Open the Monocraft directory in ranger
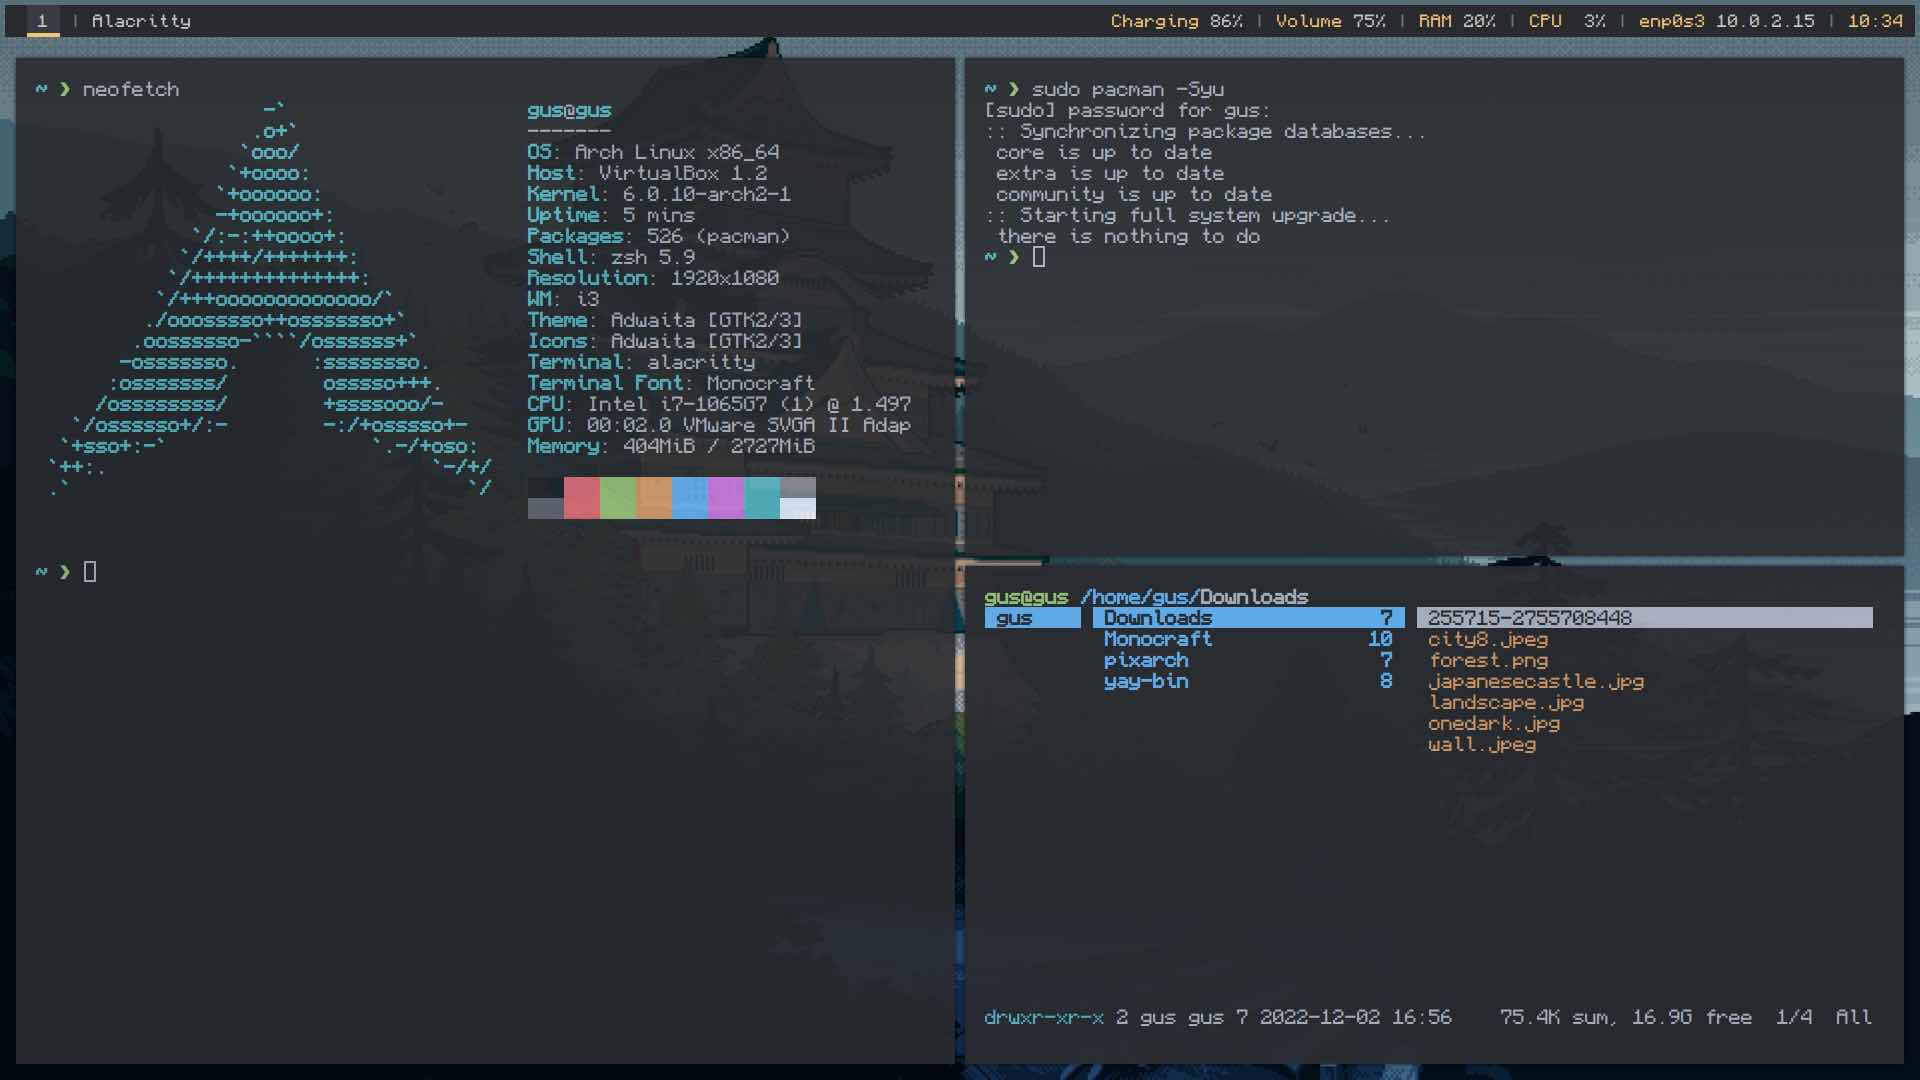Image resolution: width=1920 pixels, height=1080 pixels. pos(1160,639)
